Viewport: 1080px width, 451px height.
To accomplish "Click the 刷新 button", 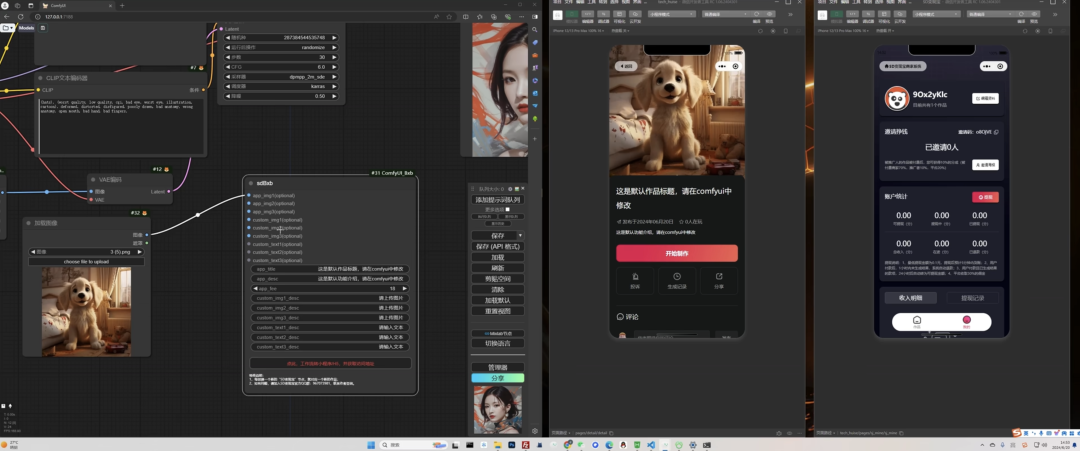I will pyautogui.click(x=497, y=268).
